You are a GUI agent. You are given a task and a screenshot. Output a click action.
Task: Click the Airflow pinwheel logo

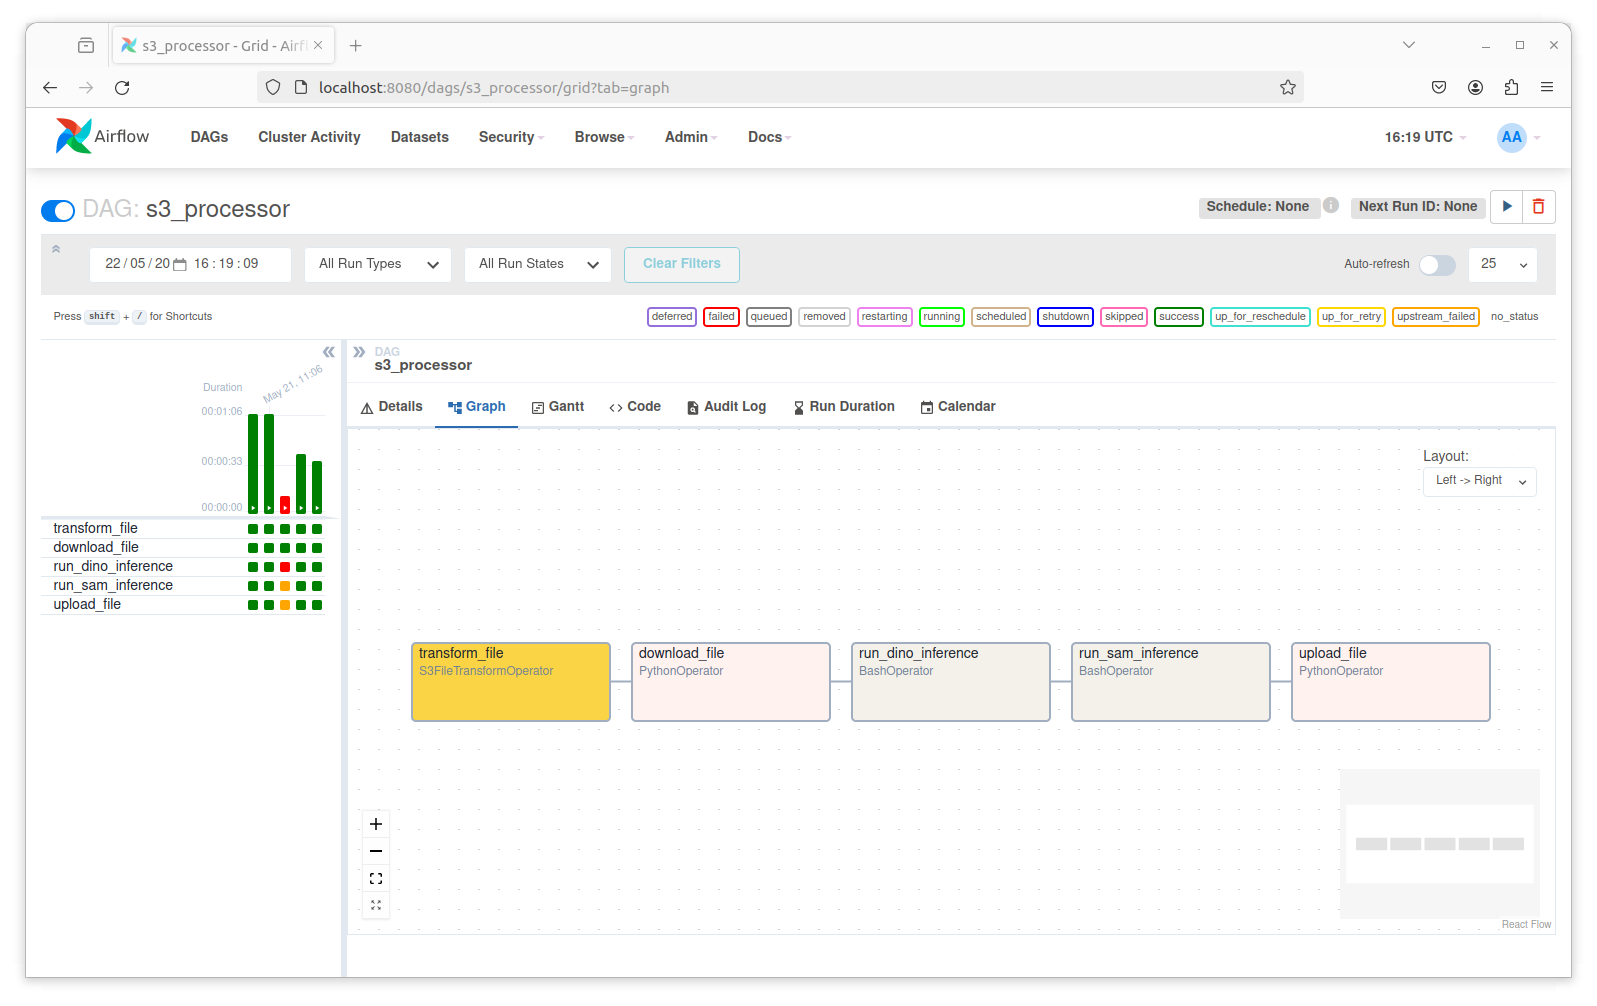[73, 136]
